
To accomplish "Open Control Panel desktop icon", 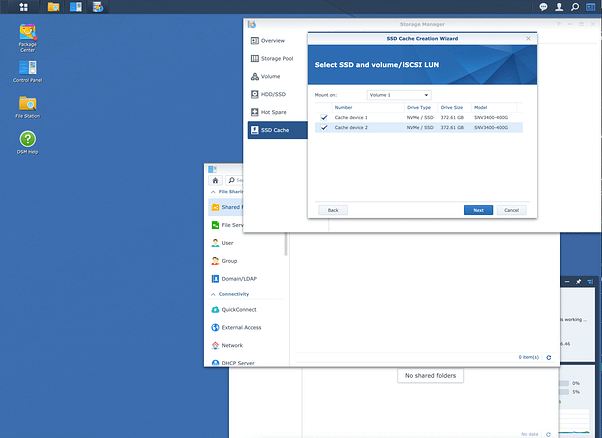I will [28, 70].
